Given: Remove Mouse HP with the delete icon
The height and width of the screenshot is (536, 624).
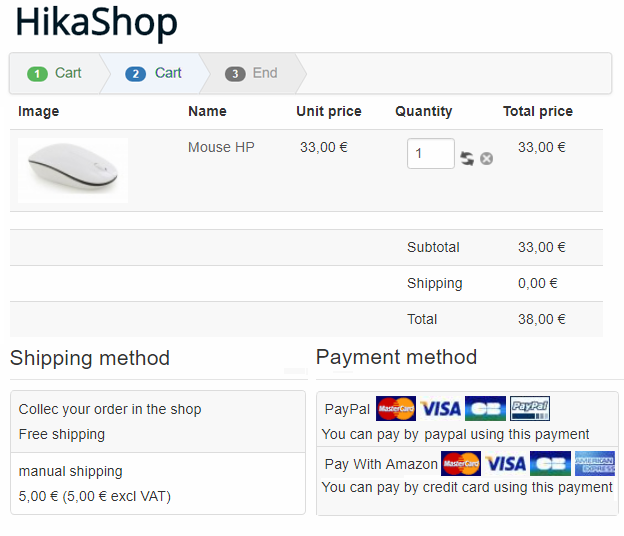Looking at the screenshot, I should [486, 158].
